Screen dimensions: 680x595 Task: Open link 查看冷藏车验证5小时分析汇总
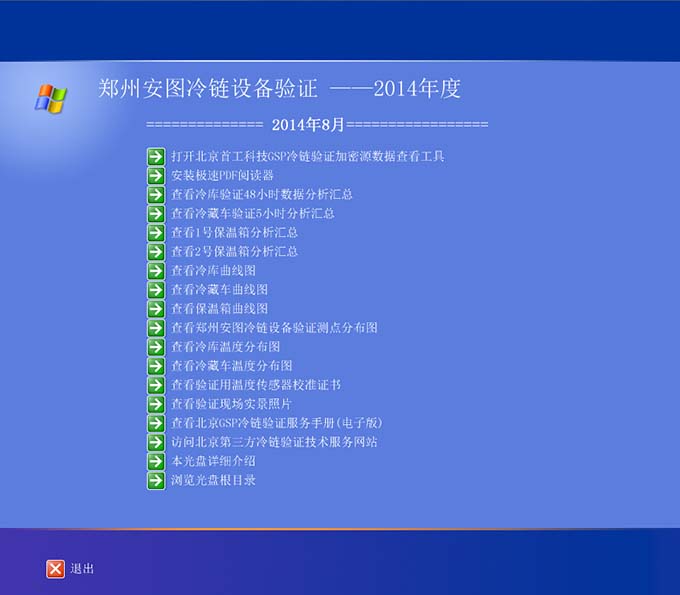[252, 214]
